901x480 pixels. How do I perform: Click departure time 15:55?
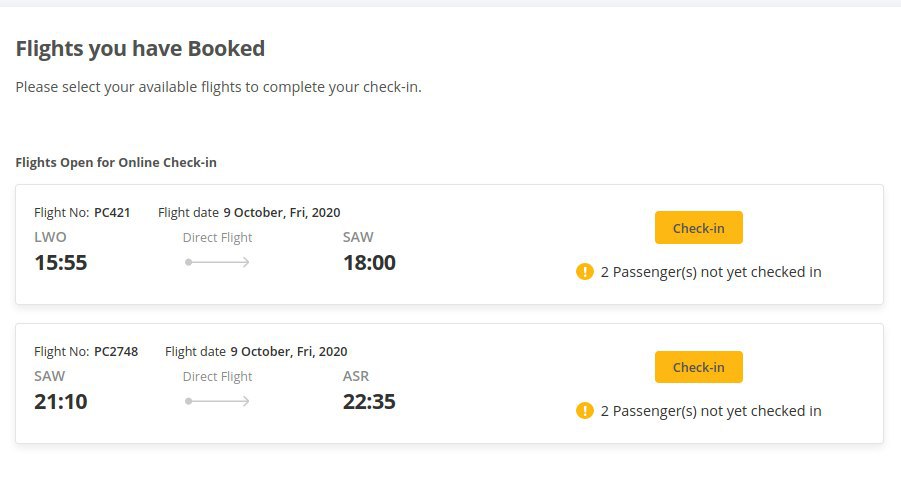click(x=61, y=263)
